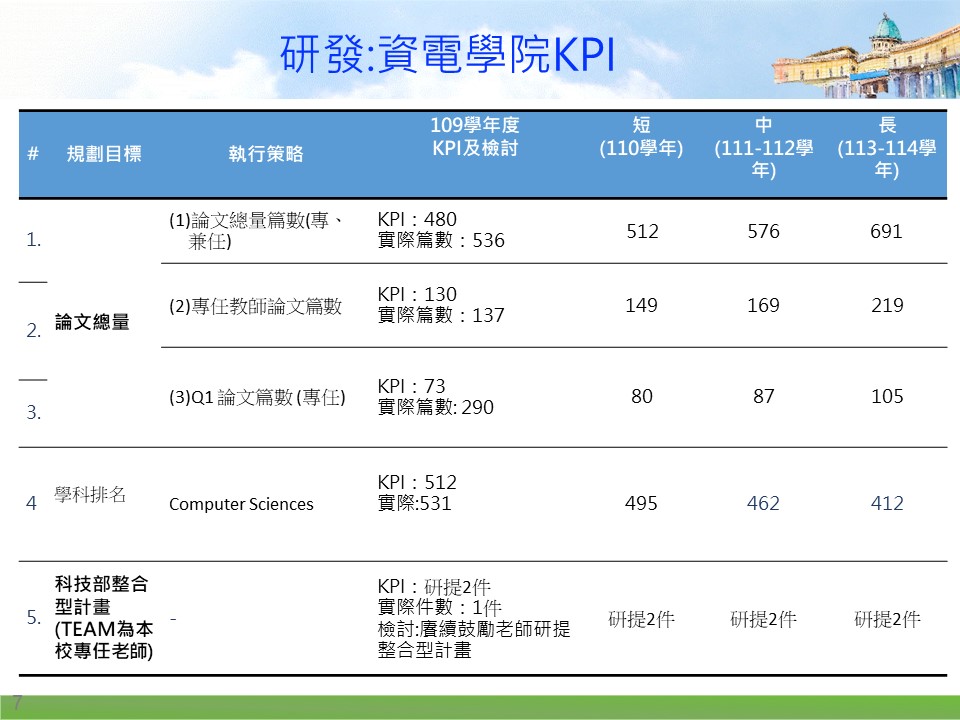
Task: Select the 學科排名 goal label
Action: [90, 494]
